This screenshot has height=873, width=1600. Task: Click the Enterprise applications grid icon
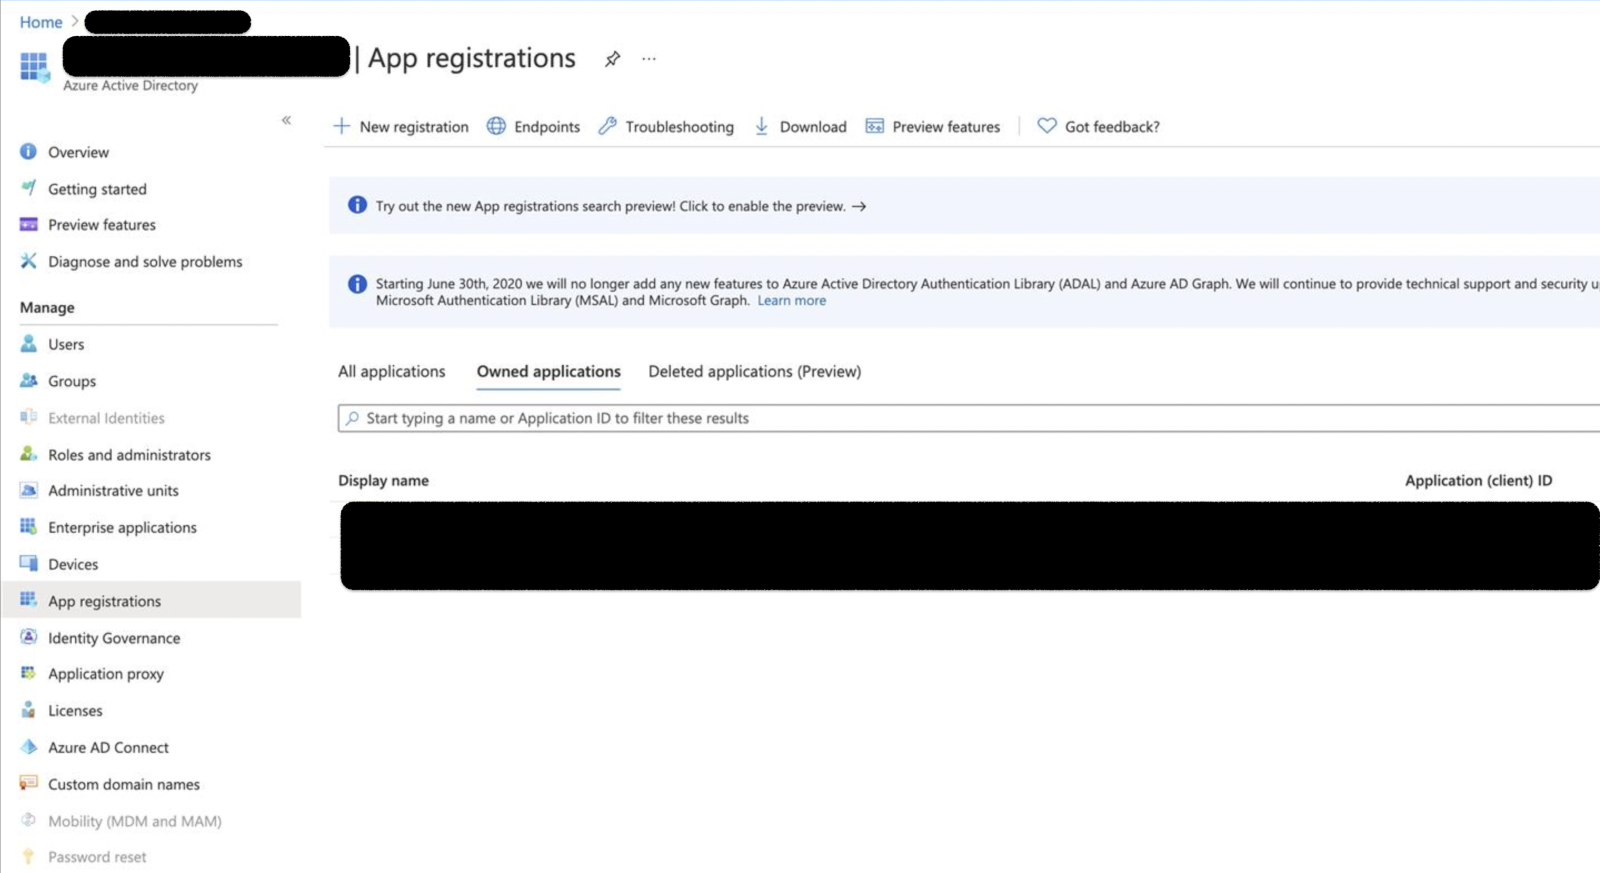pos(28,526)
